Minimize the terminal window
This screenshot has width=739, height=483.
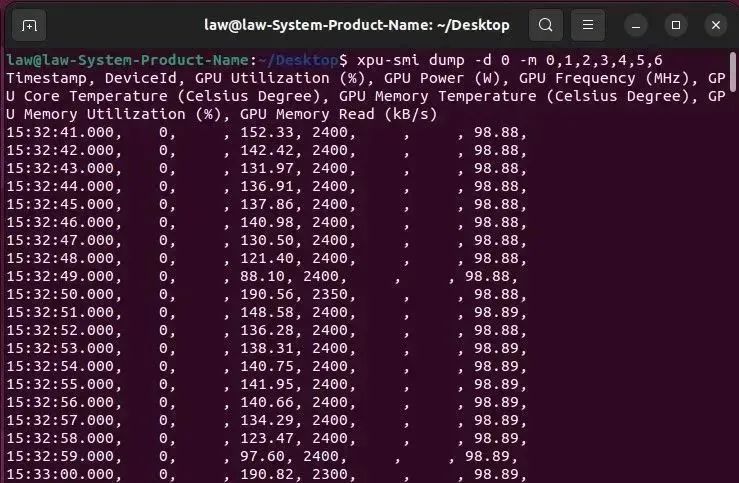[636, 25]
